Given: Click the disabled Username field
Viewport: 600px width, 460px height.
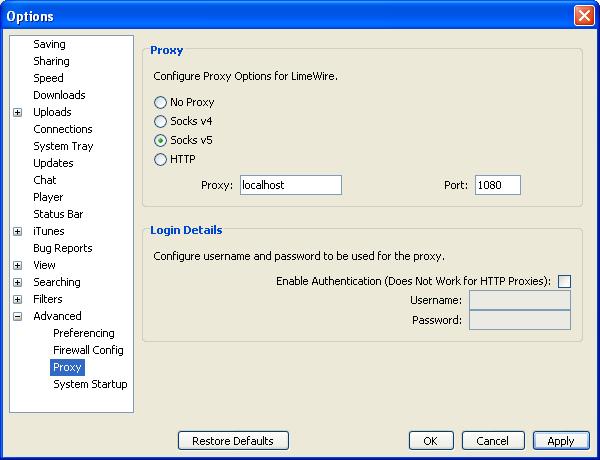Looking at the screenshot, I should pyautogui.click(x=520, y=300).
